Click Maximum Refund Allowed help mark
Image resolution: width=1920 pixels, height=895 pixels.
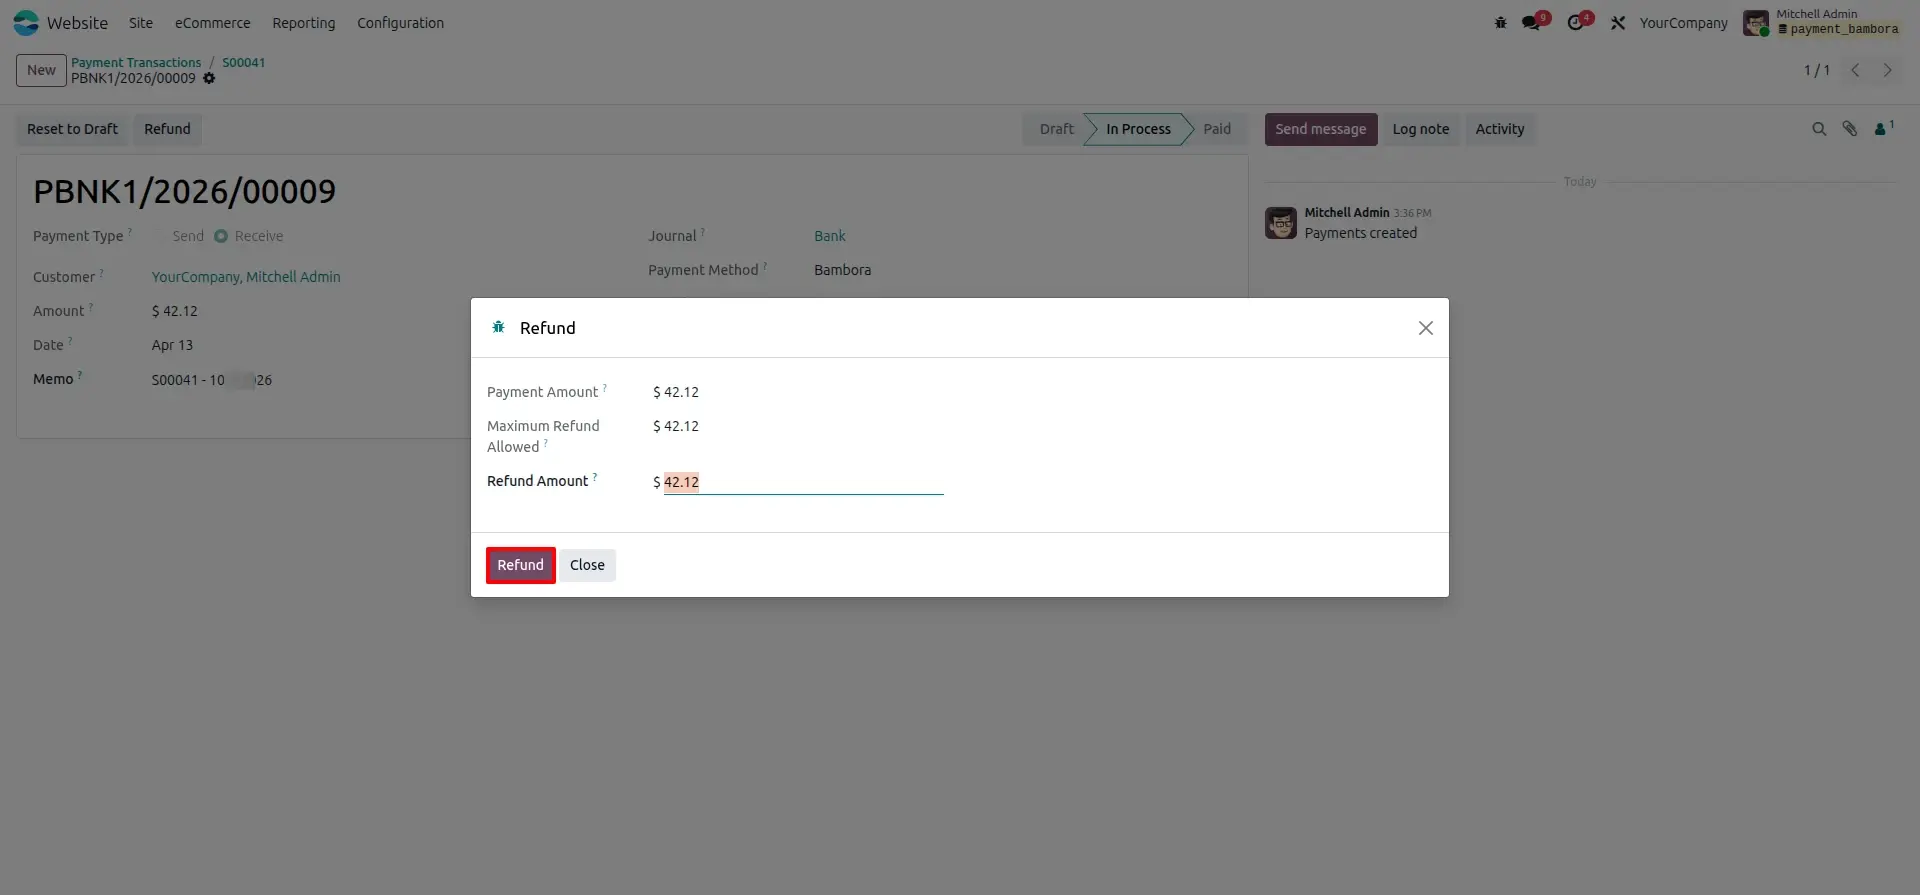point(546,442)
